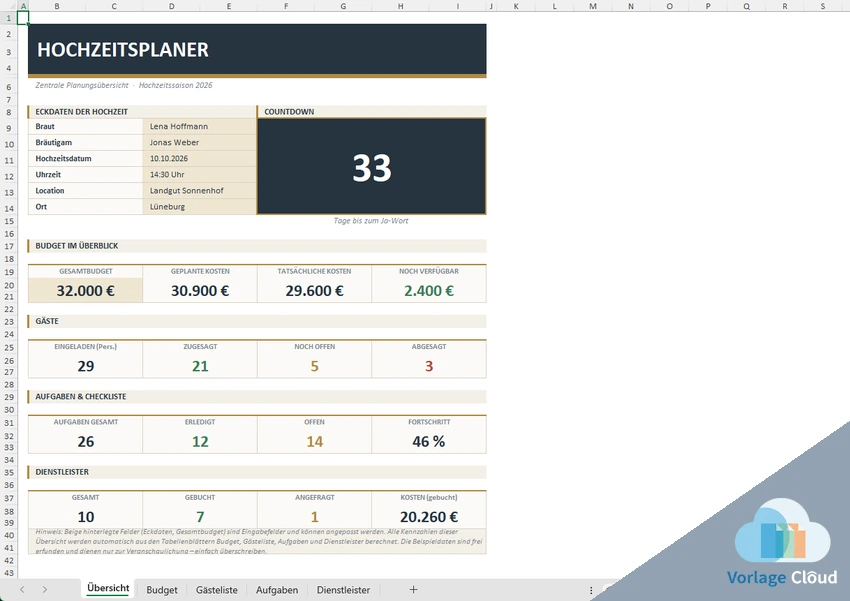Select the Übersicht sheet tab
The width and height of the screenshot is (850, 601).
click(108, 589)
